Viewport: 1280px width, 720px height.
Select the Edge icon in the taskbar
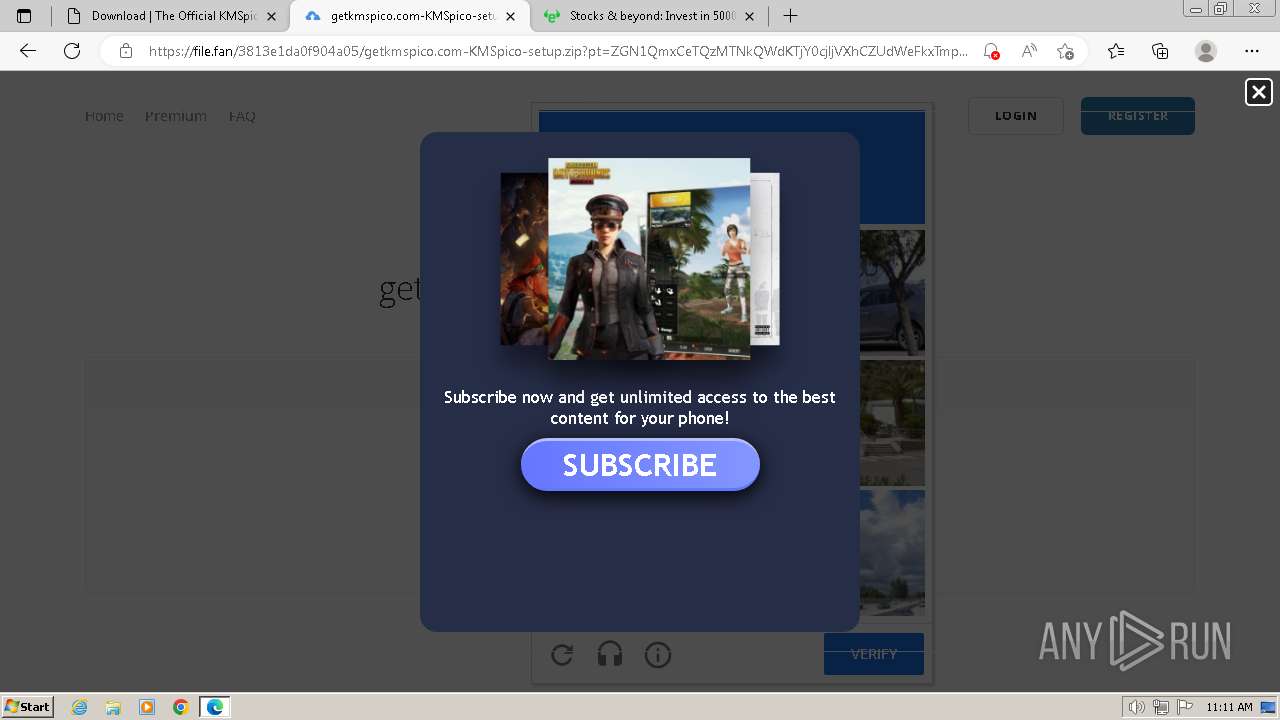click(215, 707)
